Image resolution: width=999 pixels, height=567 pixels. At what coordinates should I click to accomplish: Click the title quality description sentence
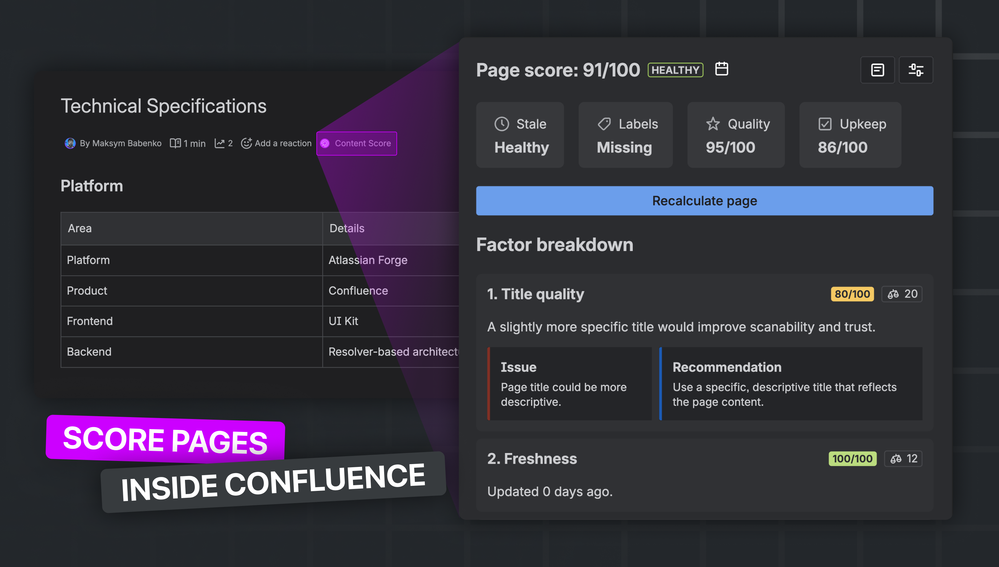[x=681, y=327]
